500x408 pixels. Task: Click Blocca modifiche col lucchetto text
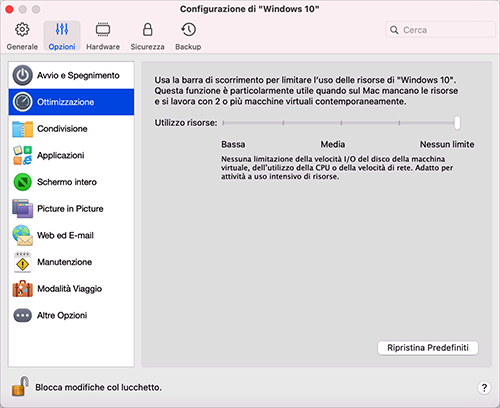[98, 387]
